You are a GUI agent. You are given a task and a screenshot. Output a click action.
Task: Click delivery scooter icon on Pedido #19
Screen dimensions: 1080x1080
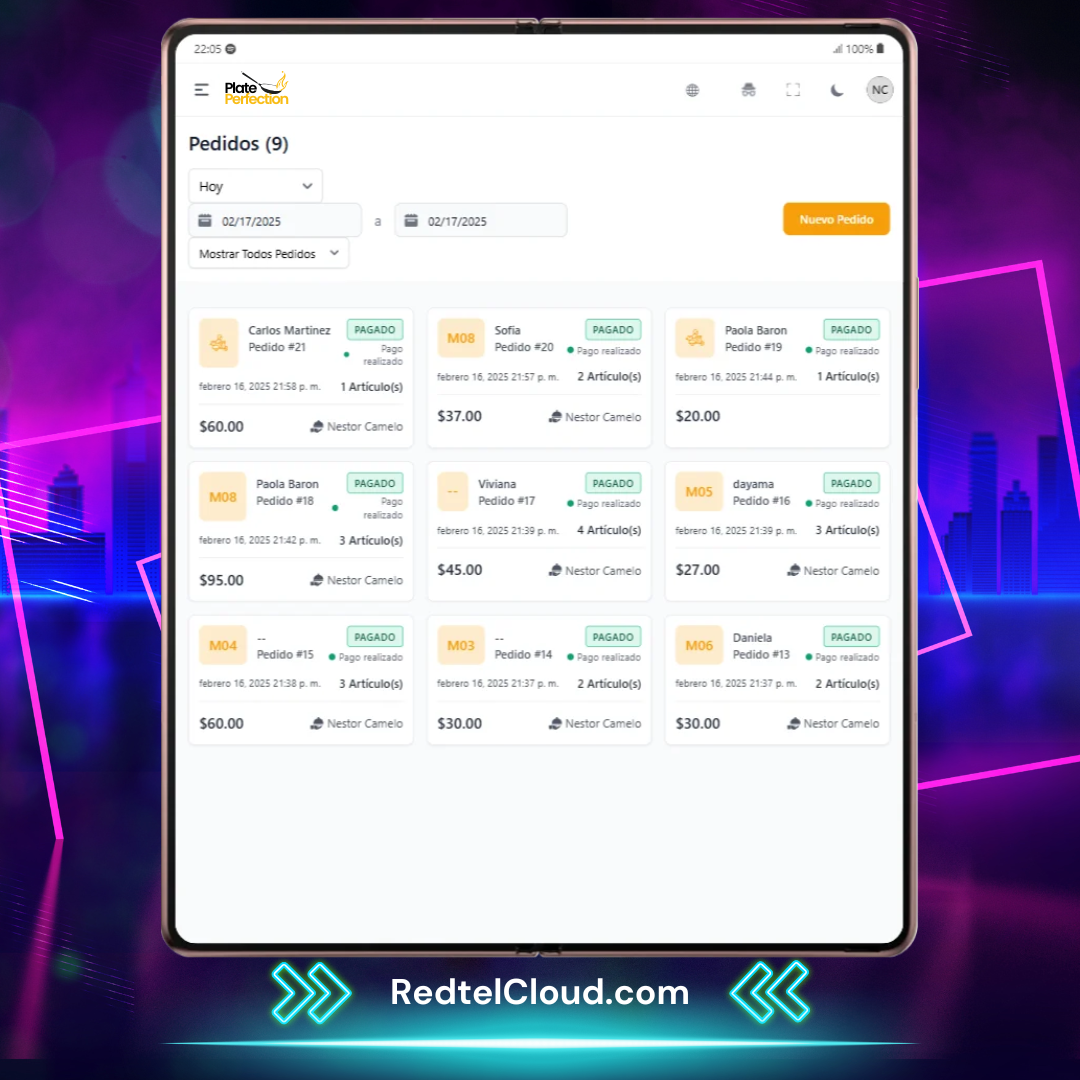[x=695, y=339]
